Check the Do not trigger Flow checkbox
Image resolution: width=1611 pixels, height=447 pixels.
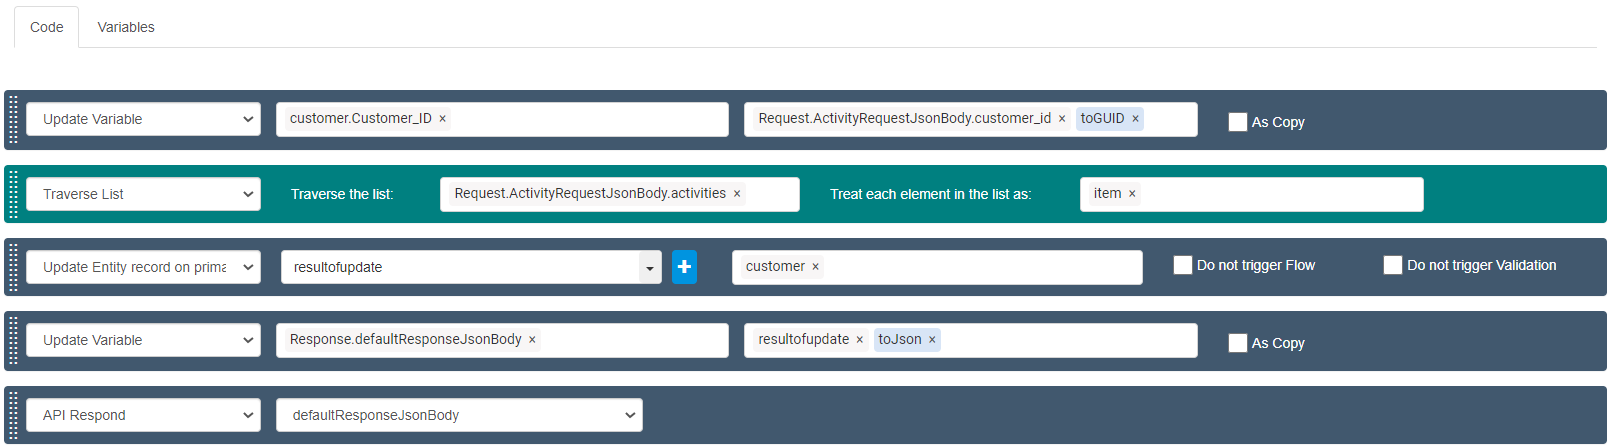tap(1182, 265)
